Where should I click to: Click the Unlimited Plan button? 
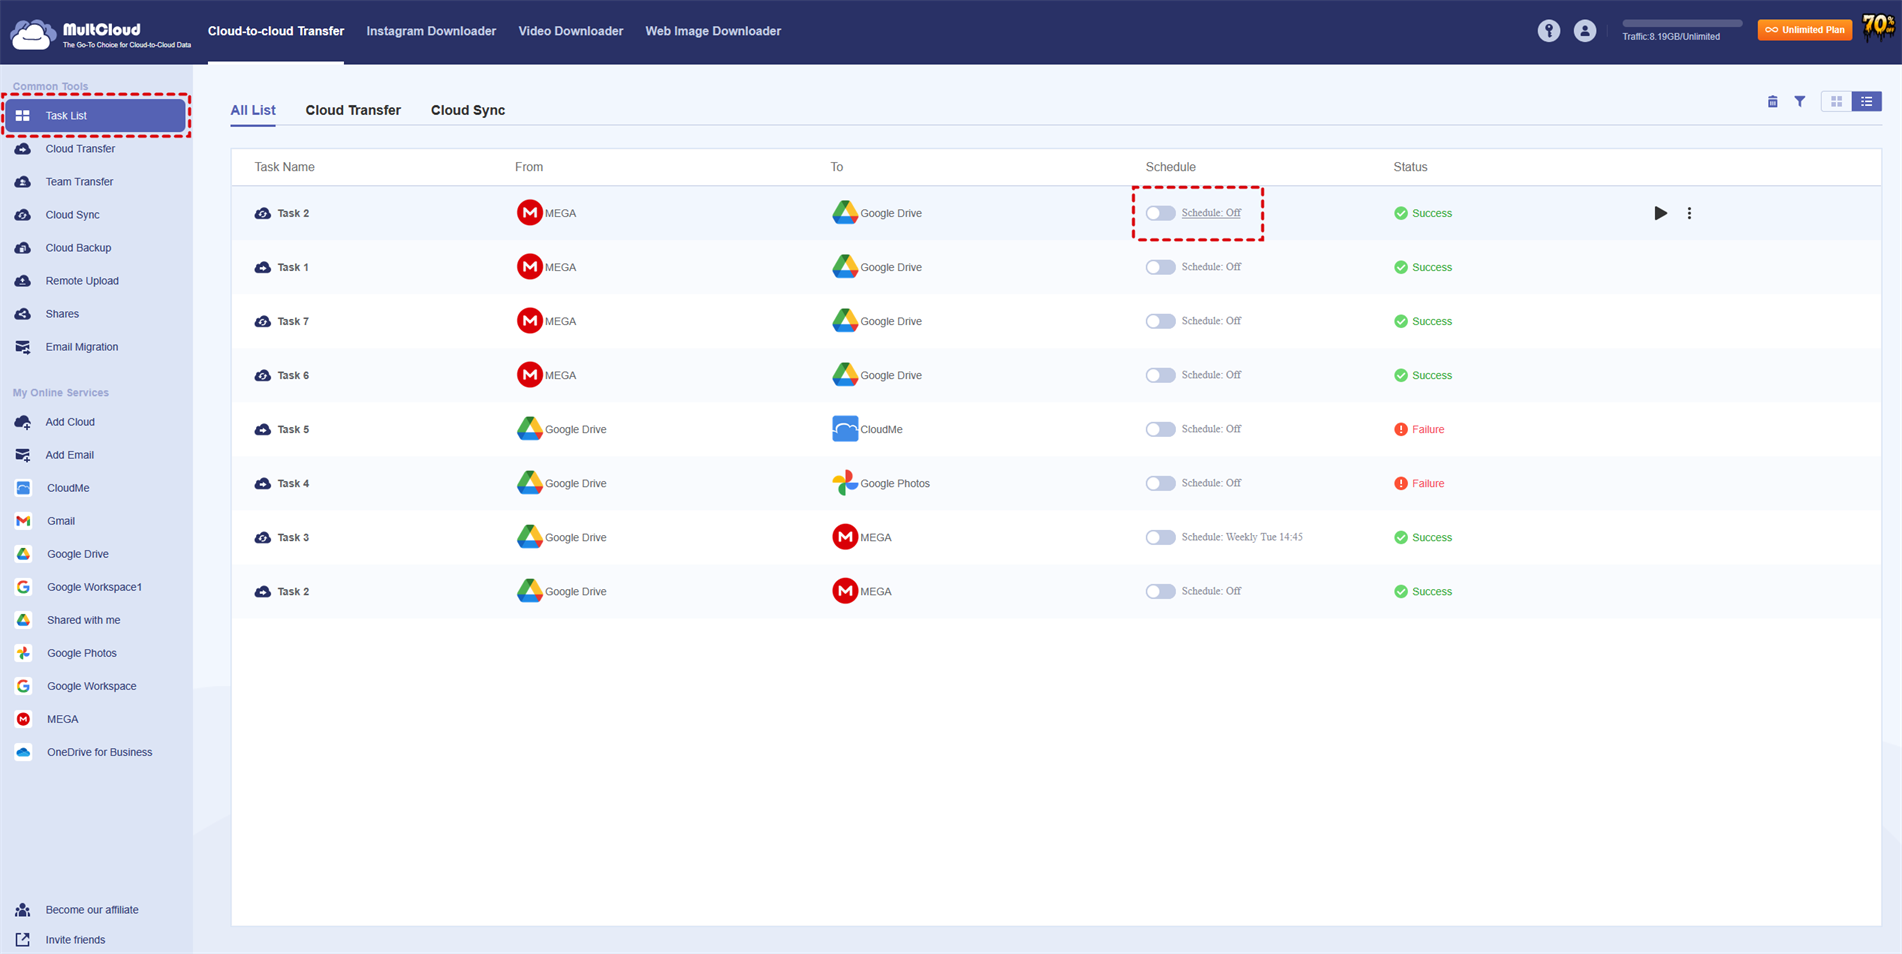point(1804,30)
